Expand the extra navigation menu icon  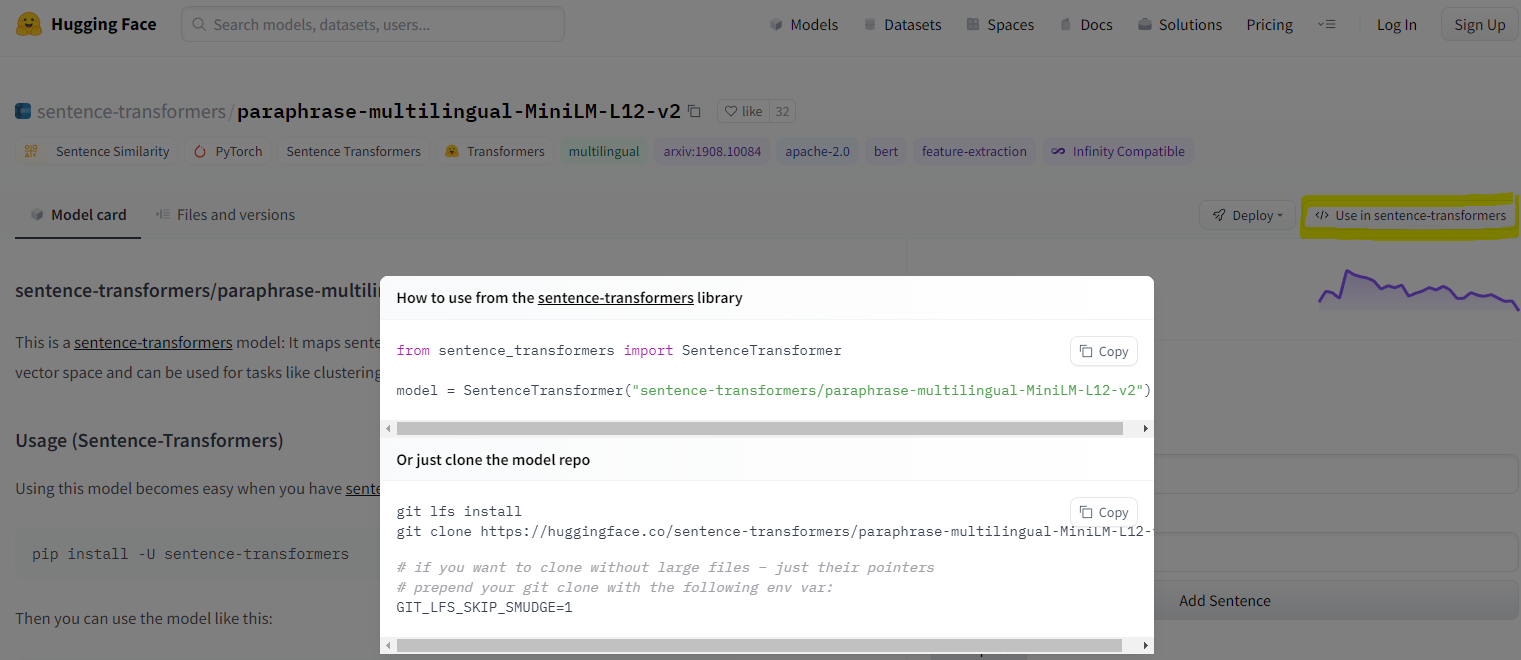tap(1326, 24)
